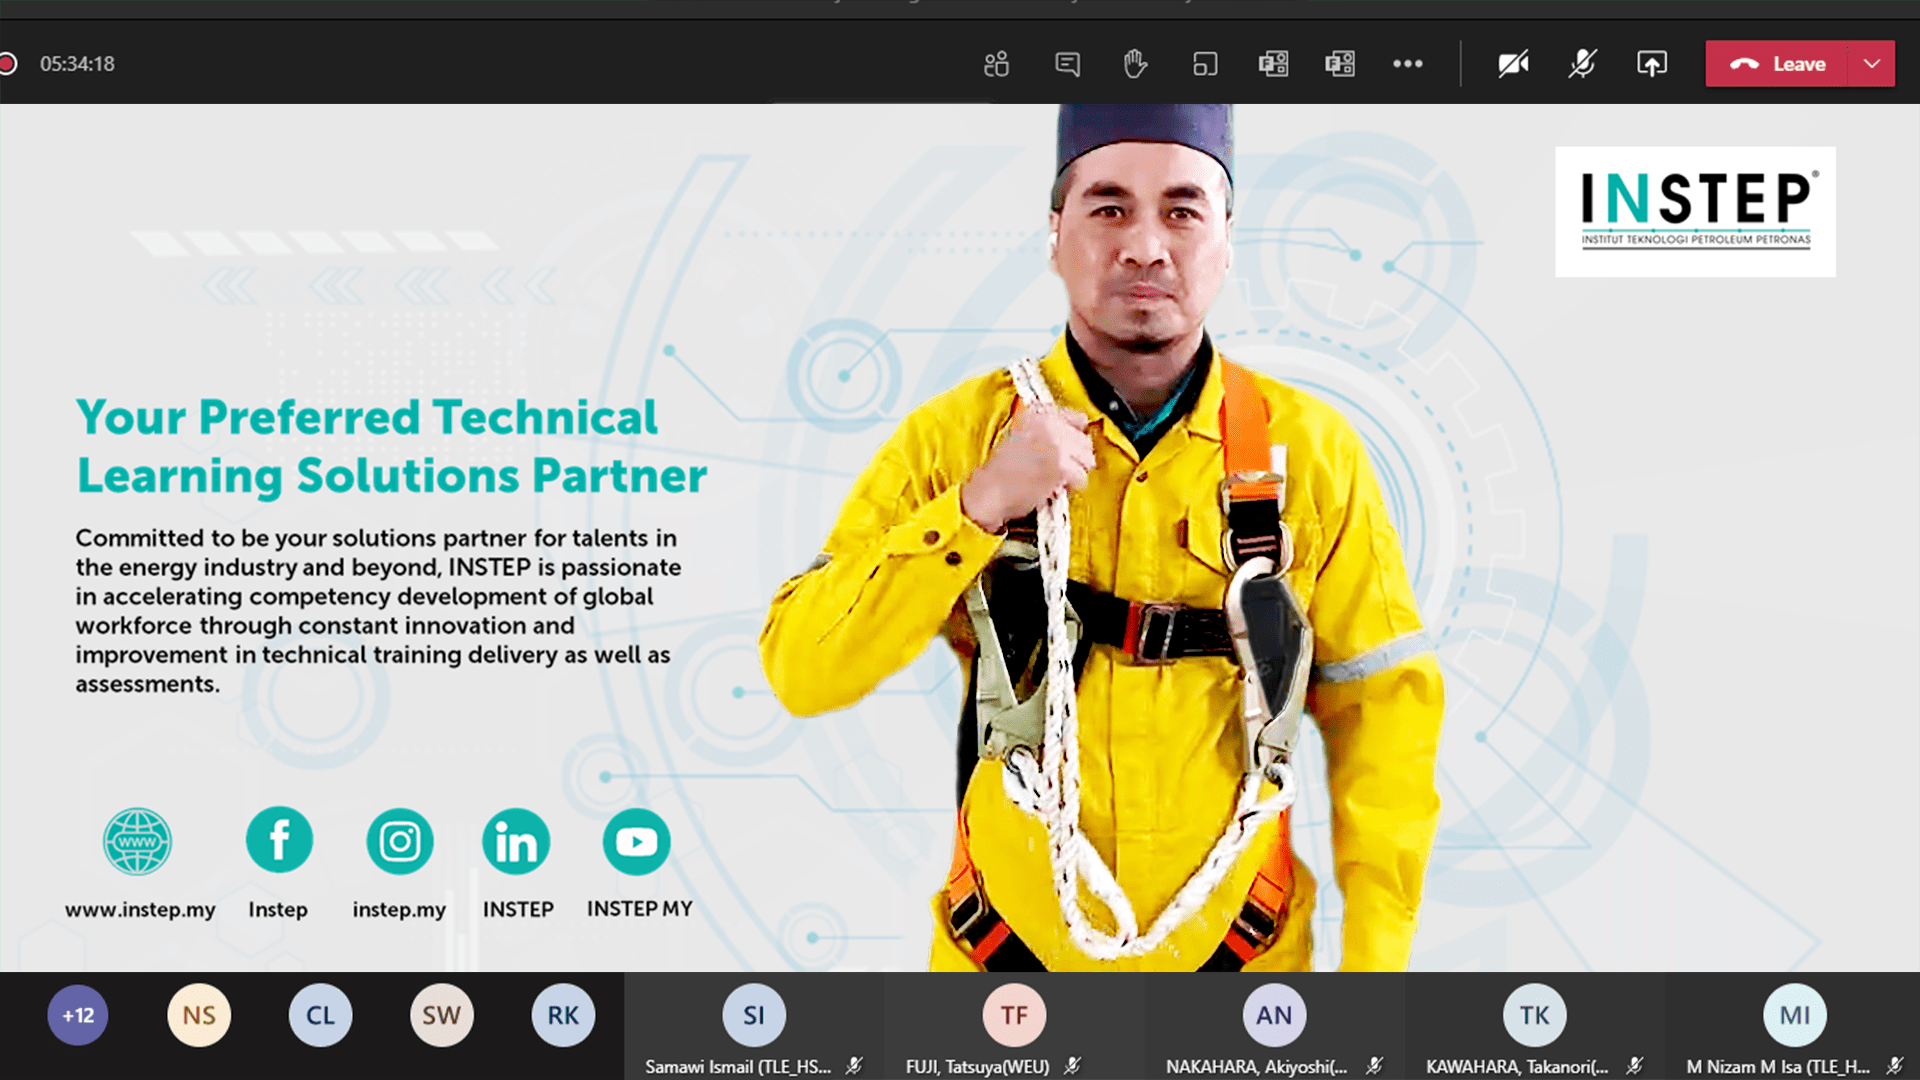Click the INSTEP logo on the slide

(x=1695, y=211)
